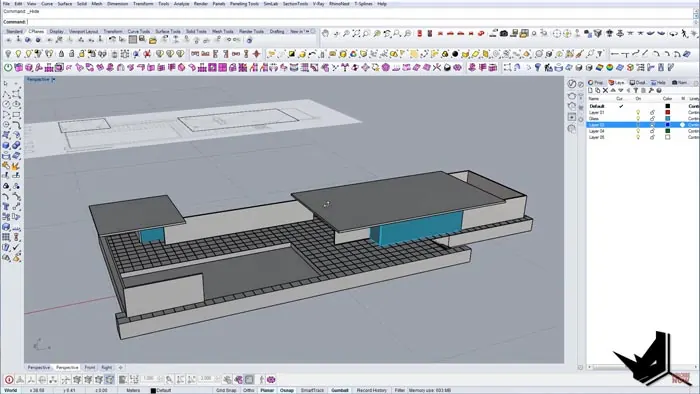Toggle Glass layer visibility lightbulb
Image resolution: width=700 pixels, height=394 pixels.
tap(638, 119)
